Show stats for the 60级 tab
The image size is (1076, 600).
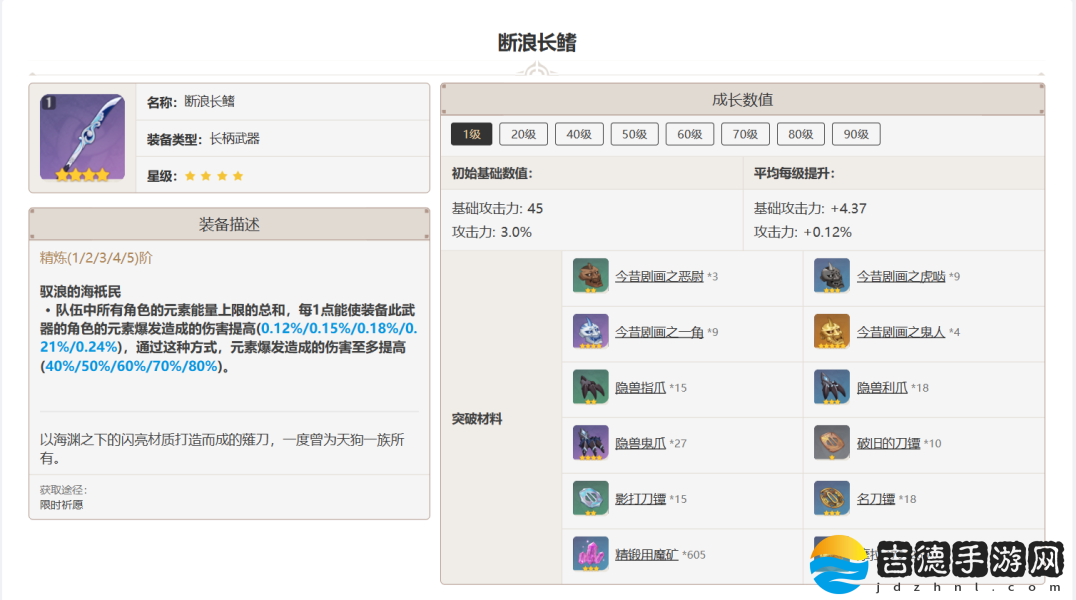pos(690,134)
